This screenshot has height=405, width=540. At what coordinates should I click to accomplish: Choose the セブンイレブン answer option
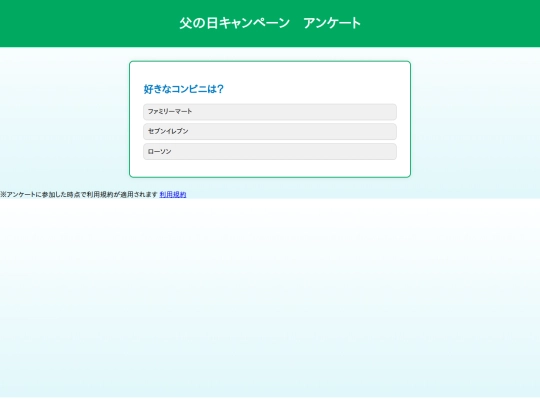pos(270,132)
